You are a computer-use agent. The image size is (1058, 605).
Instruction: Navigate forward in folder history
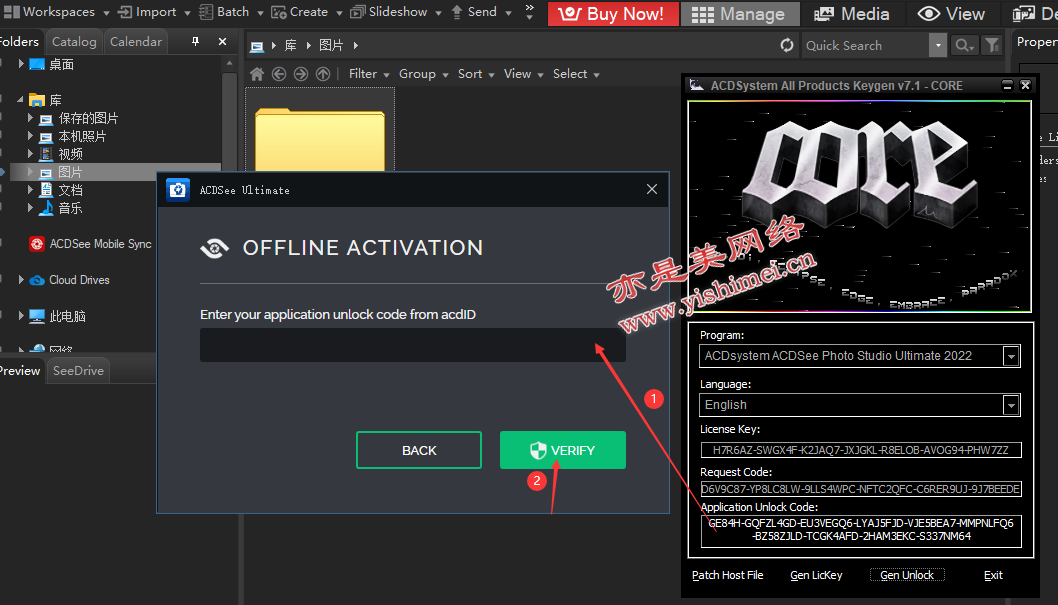(301, 74)
